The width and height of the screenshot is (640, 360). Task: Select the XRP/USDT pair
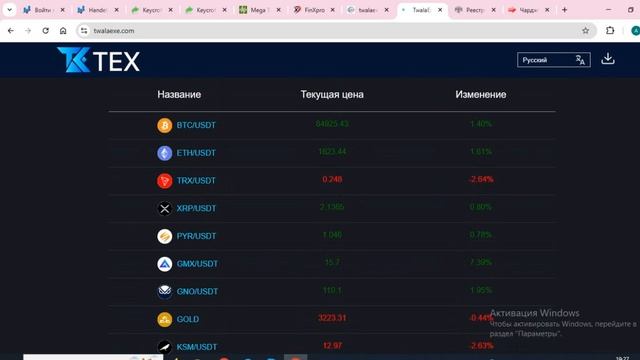click(x=196, y=209)
